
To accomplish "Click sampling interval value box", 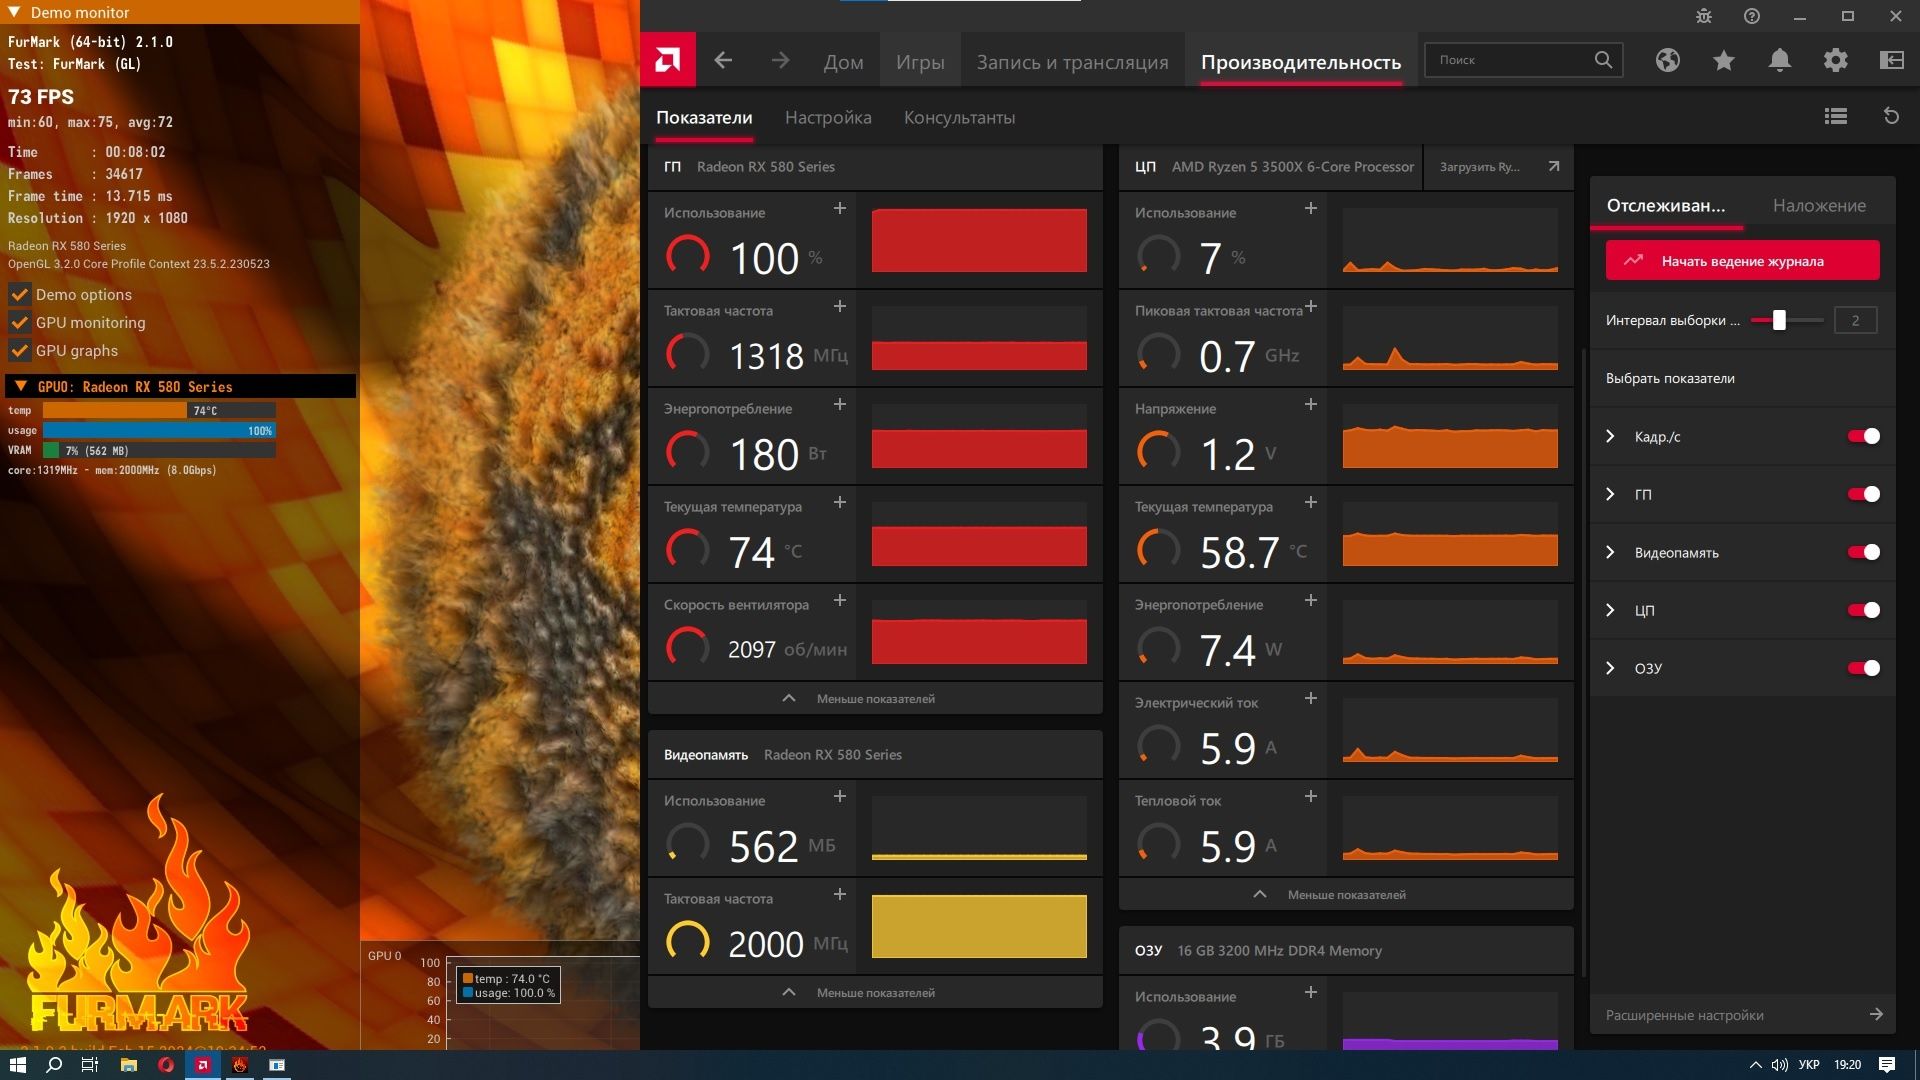I will pyautogui.click(x=1855, y=320).
